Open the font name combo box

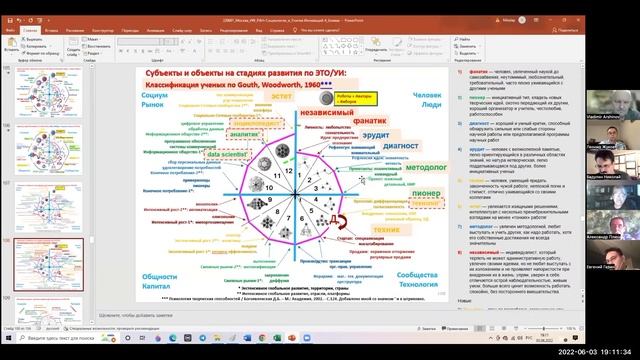[x=141, y=41]
